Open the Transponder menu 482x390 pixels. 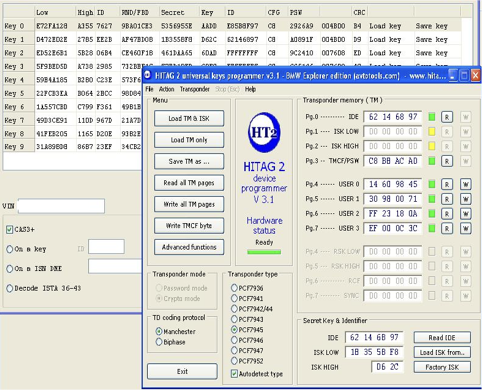click(195, 89)
